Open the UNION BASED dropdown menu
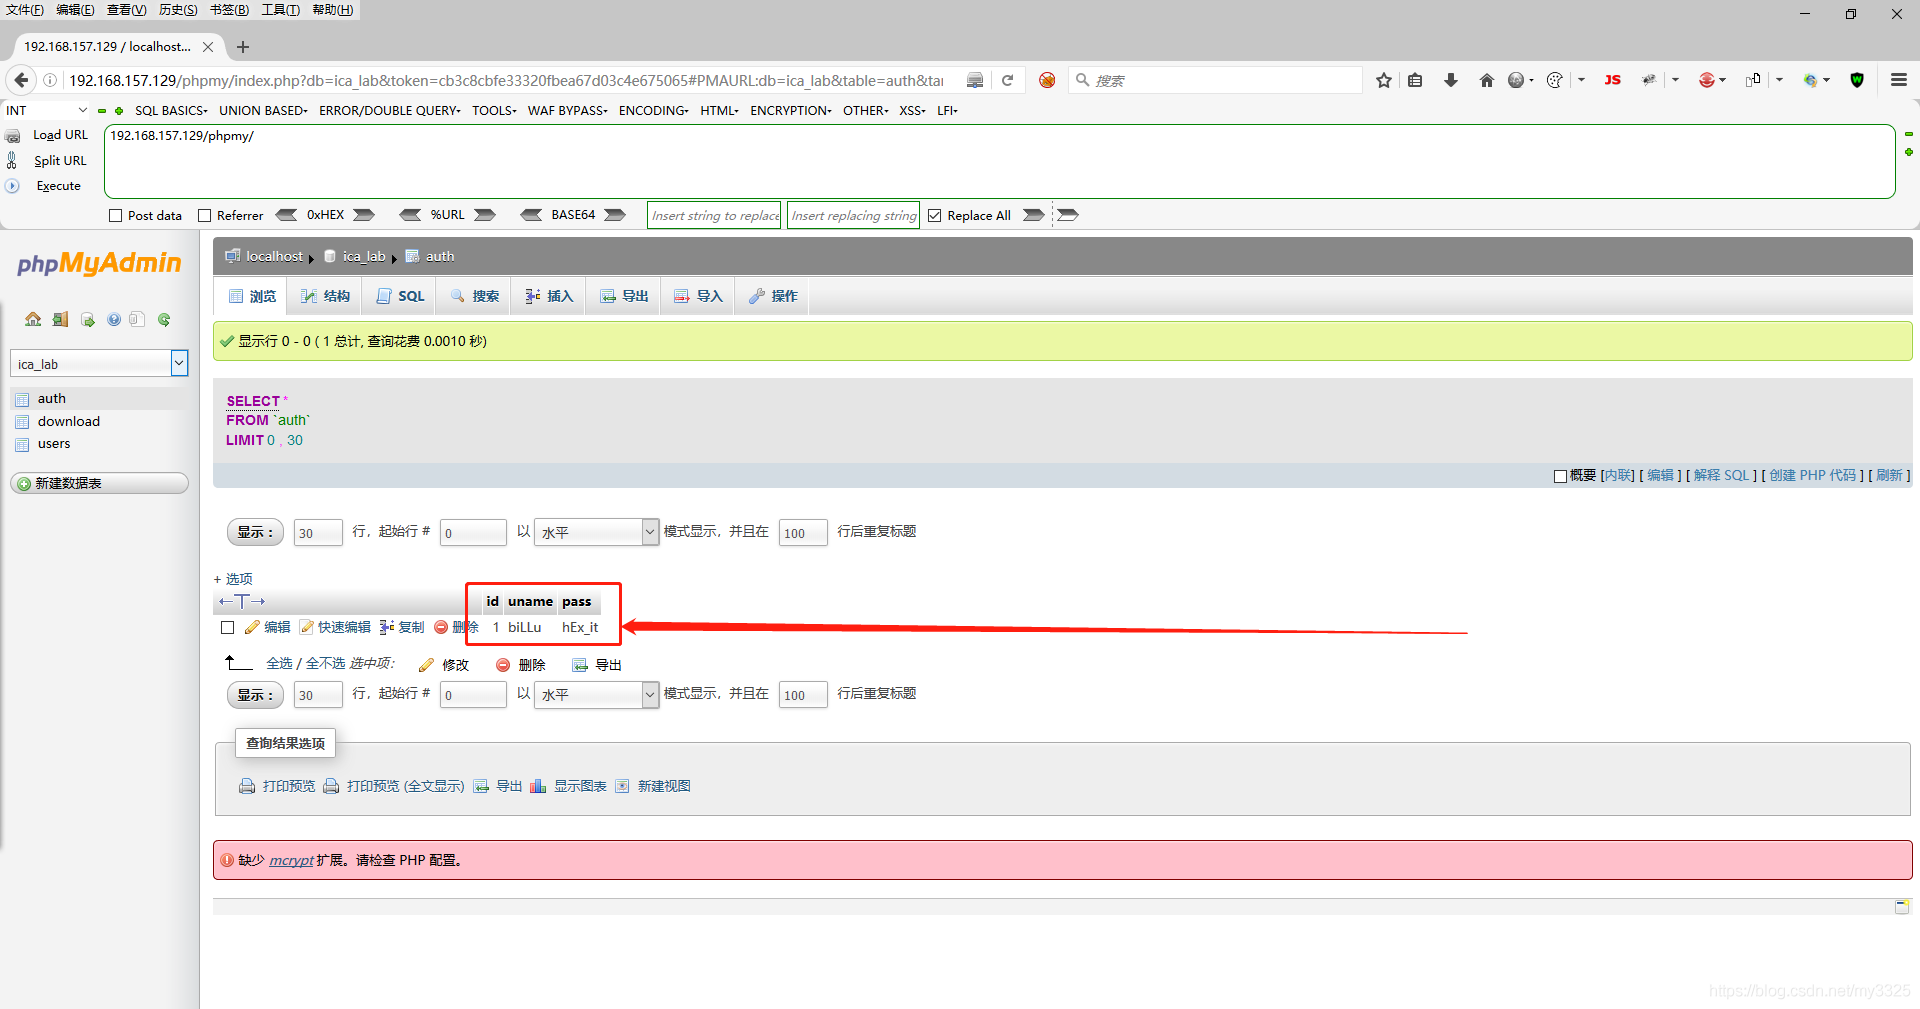The width and height of the screenshot is (1920, 1009). tap(263, 110)
